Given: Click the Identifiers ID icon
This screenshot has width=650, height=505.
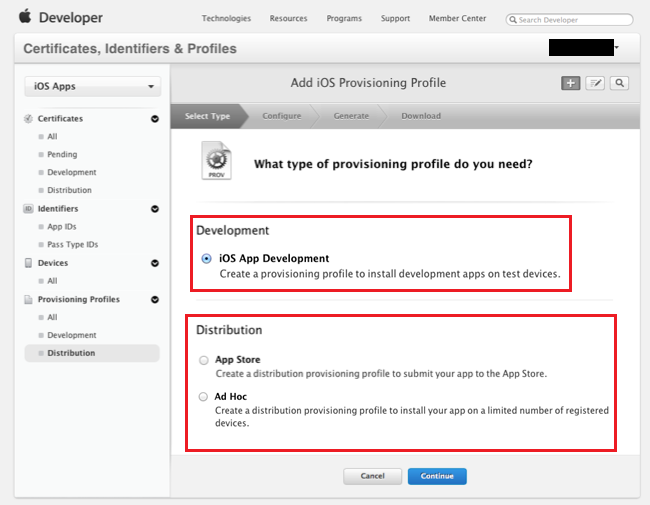Looking at the screenshot, I should 28,209.
